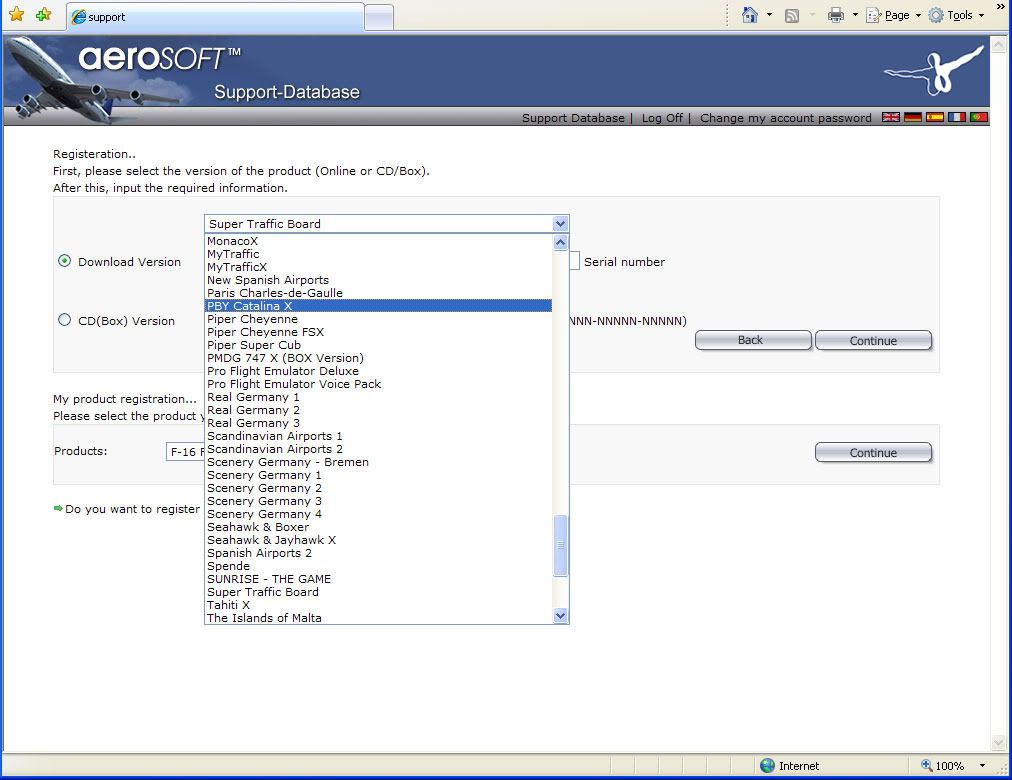Switch site language to Portuguese flag
This screenshot has height=780, width=1012.
(x=978, y=117)
